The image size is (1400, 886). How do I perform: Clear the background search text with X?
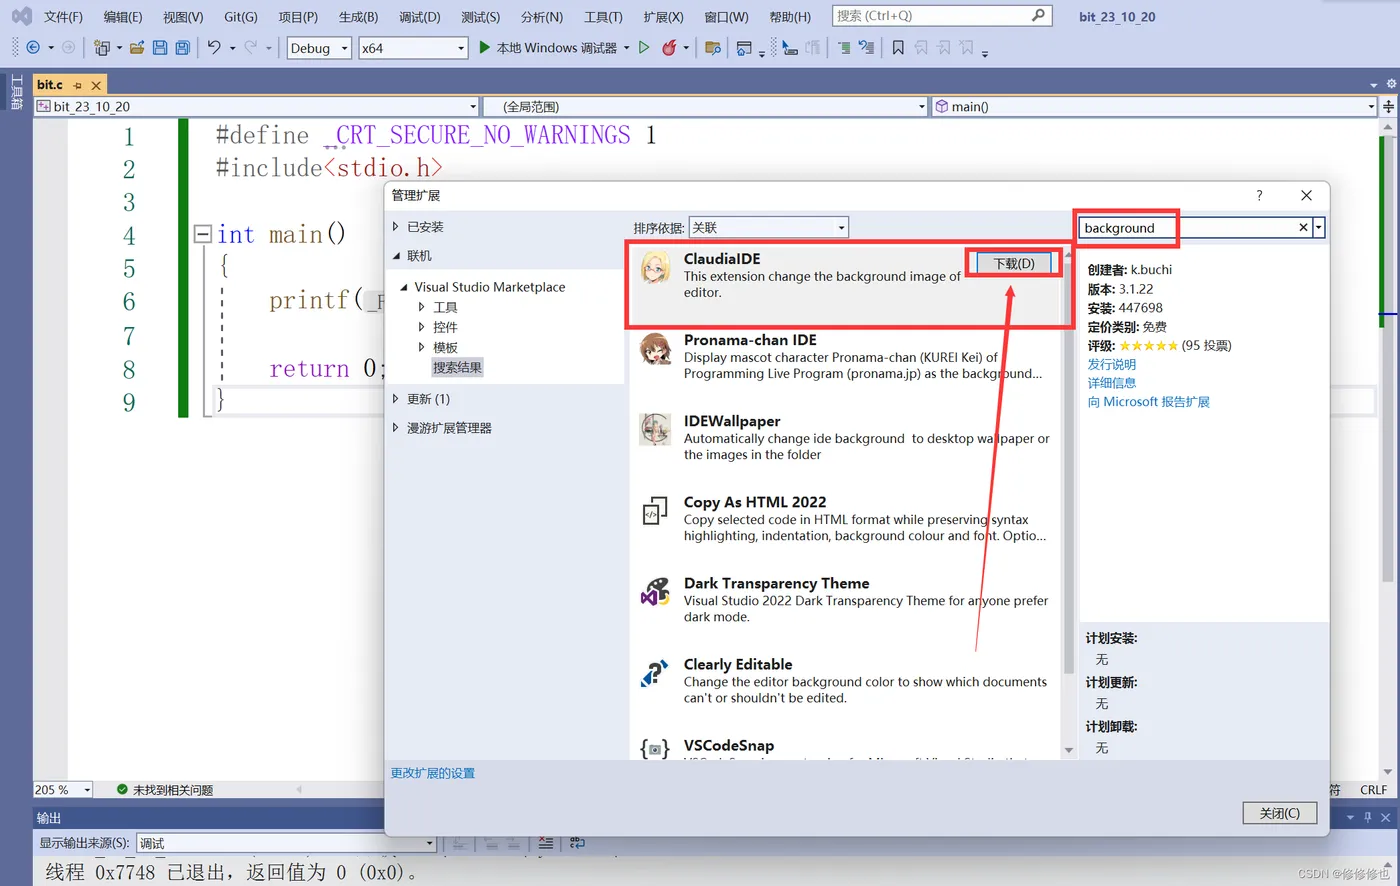(1303, 227)
